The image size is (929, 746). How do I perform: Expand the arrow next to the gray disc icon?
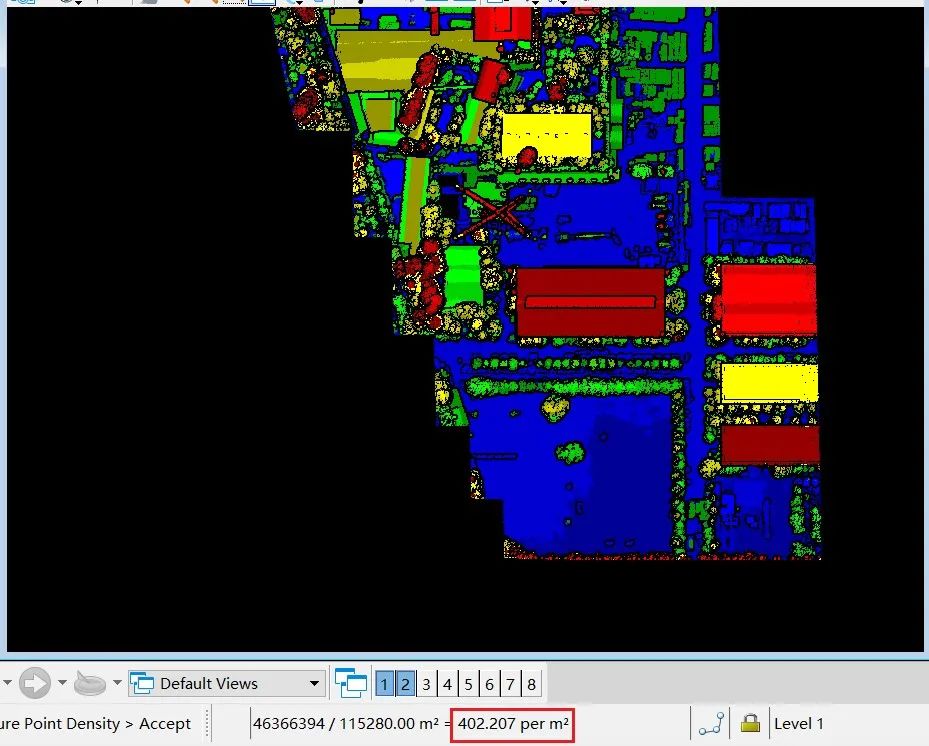point(117,683)
